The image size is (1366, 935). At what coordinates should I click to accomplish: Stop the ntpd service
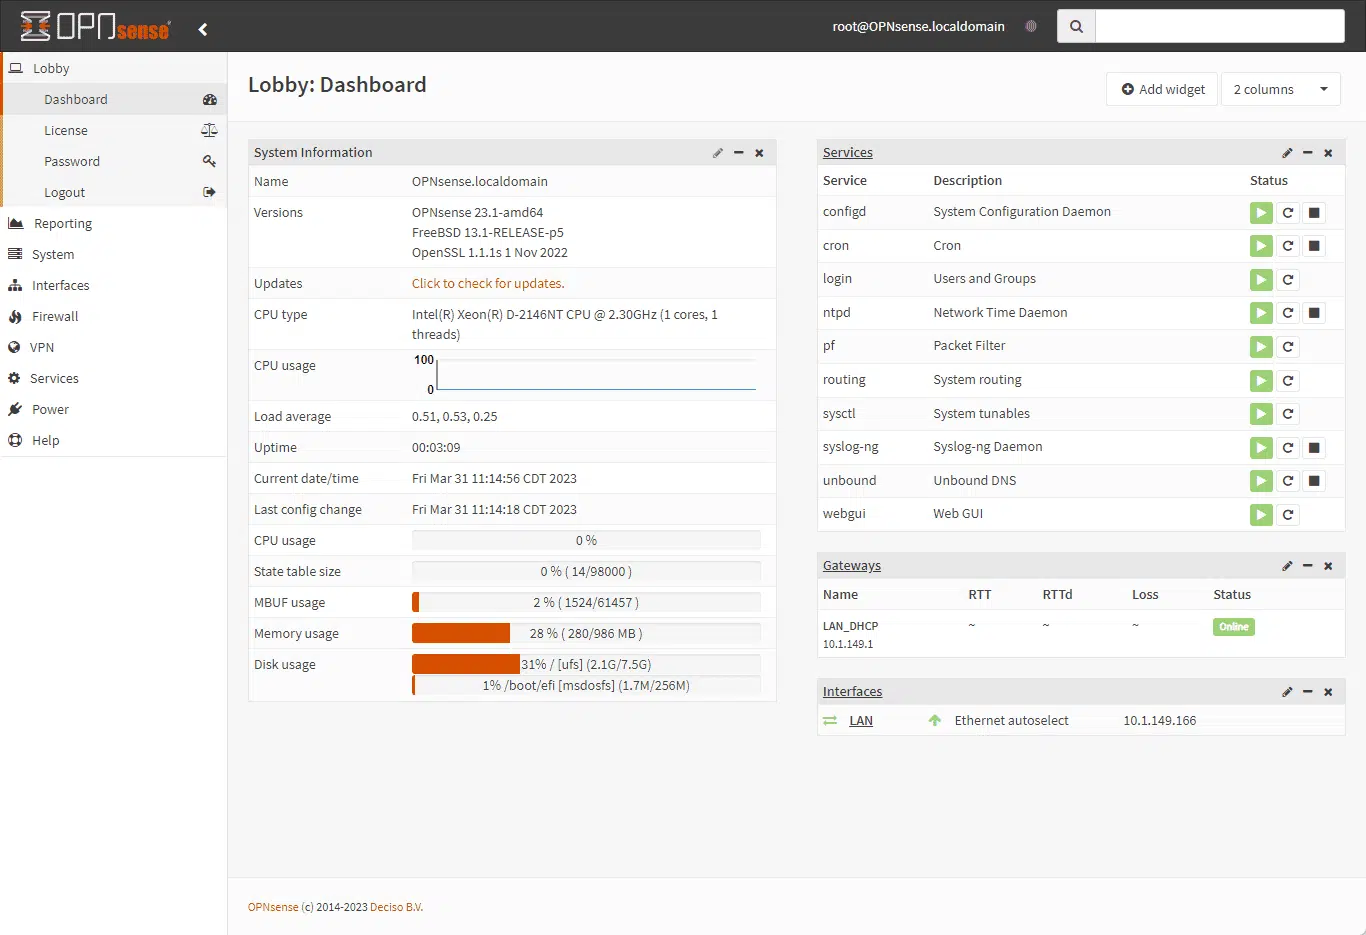pyautogui.click(x=1314, y=313)
